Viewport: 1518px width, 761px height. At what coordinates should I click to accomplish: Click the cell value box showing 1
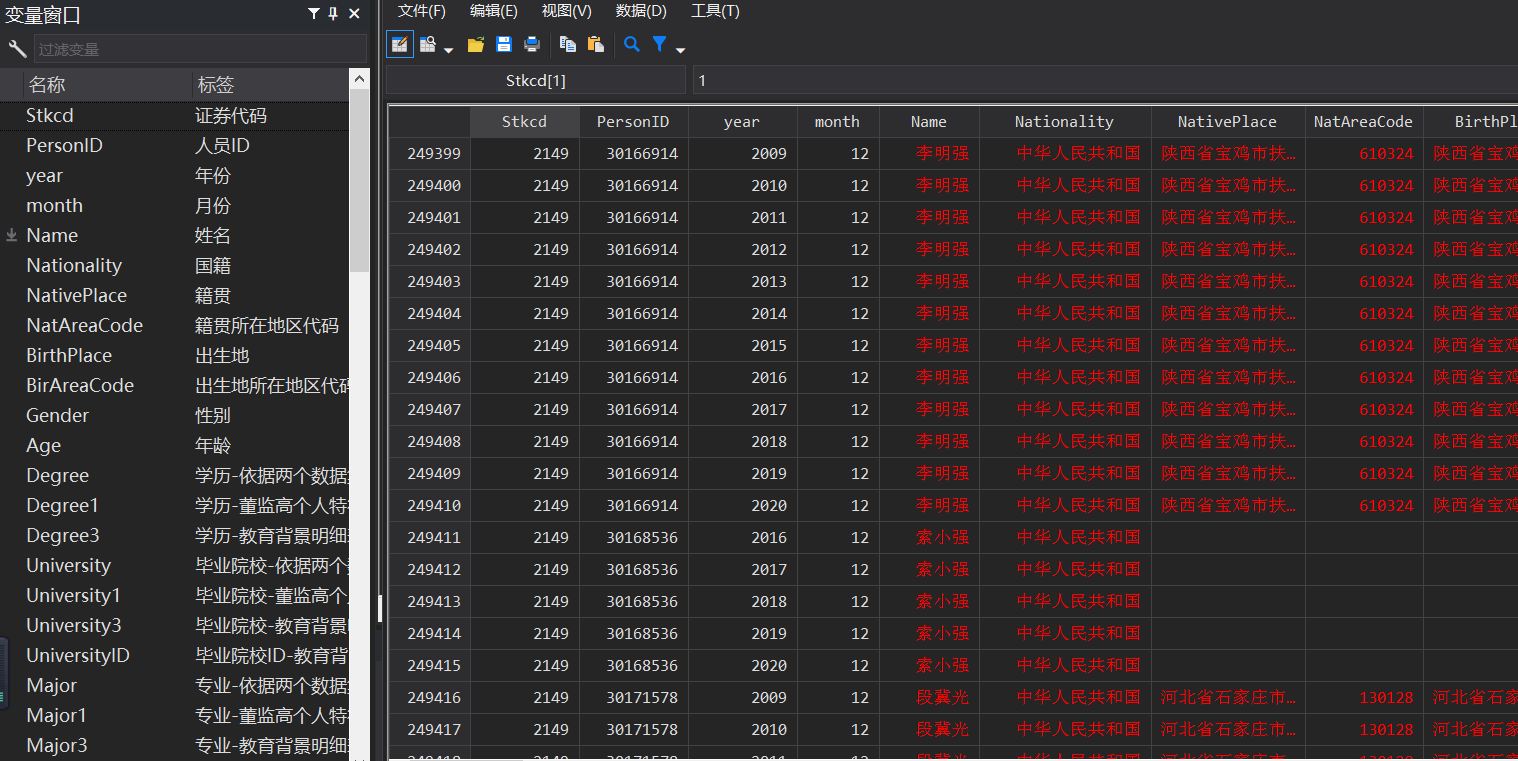pos(1105,80)
